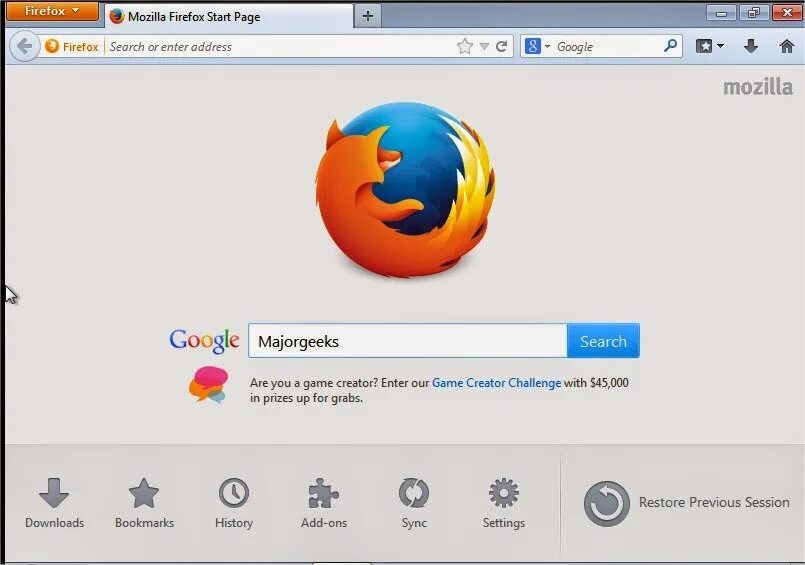This screenshot has width=805, height=565.
Task: Close the Firefox window
Action: (x=787, y=12)
